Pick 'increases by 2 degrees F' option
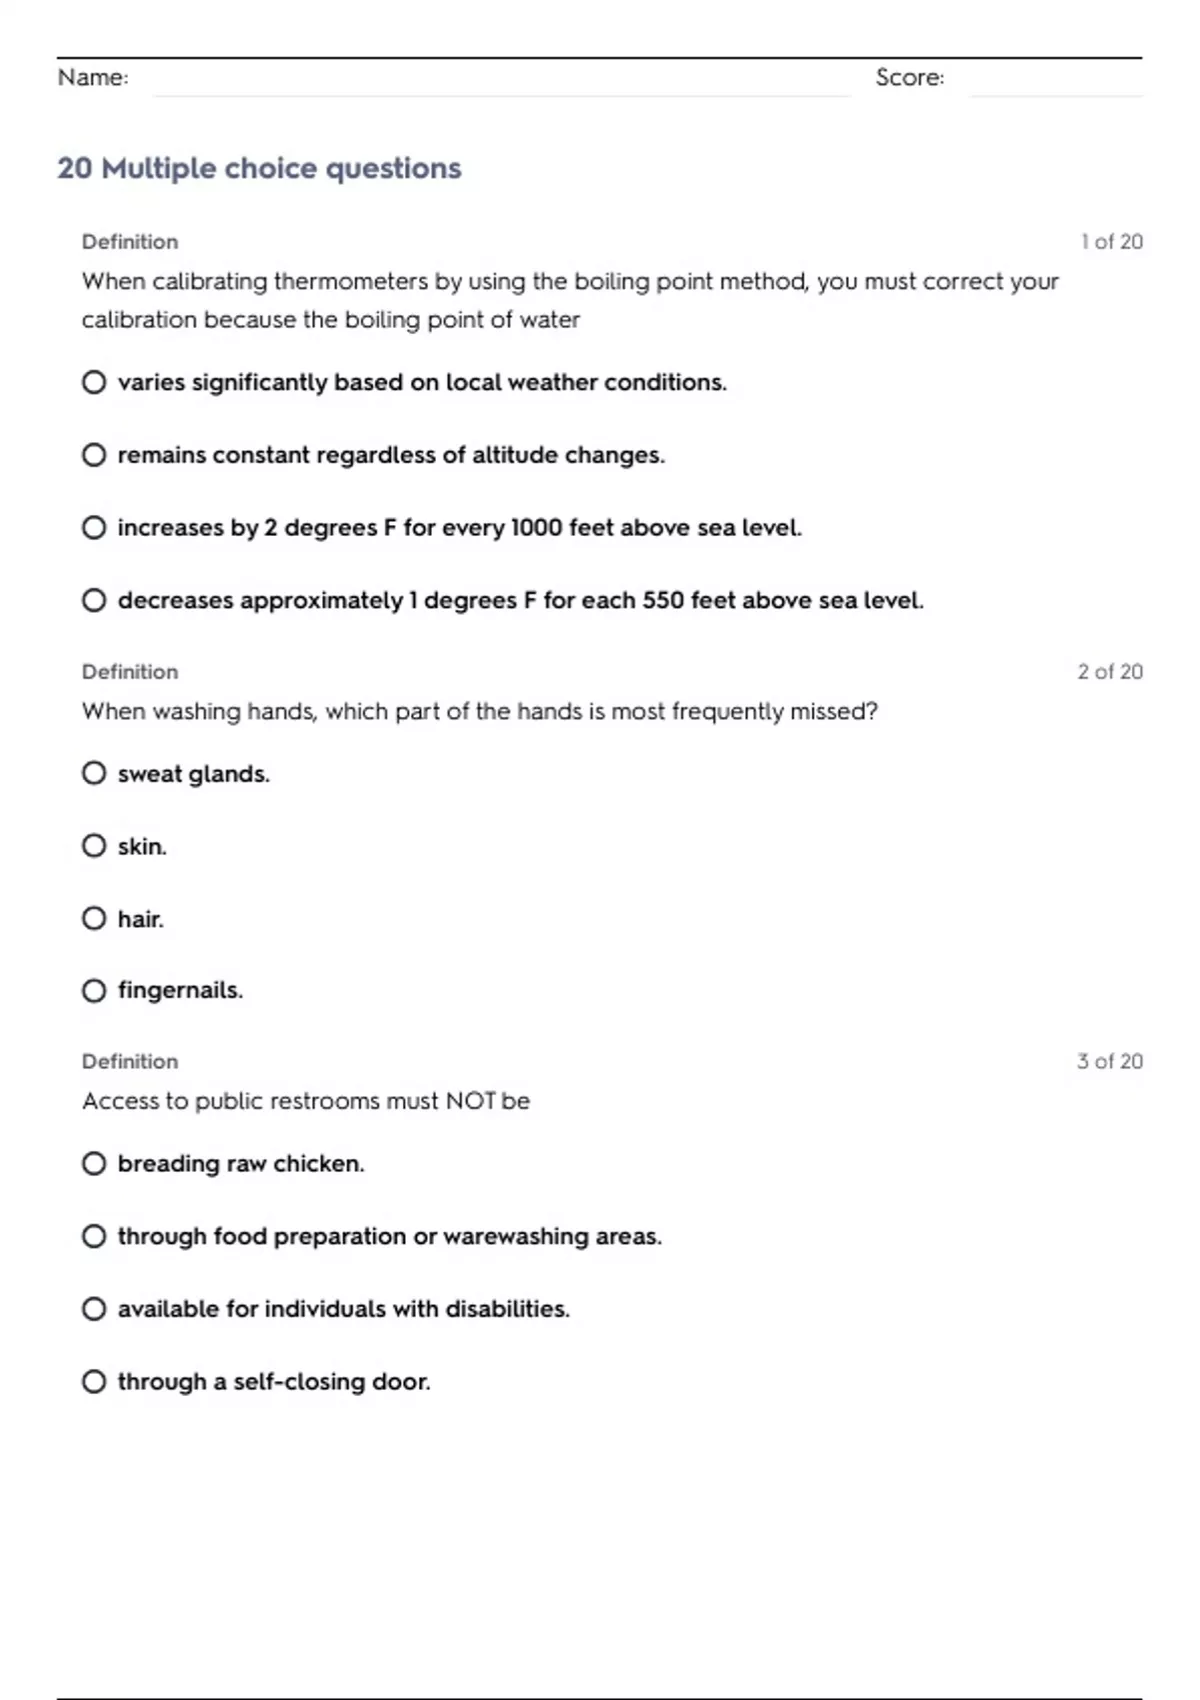1200x1700 pixels. coord(94,527)
